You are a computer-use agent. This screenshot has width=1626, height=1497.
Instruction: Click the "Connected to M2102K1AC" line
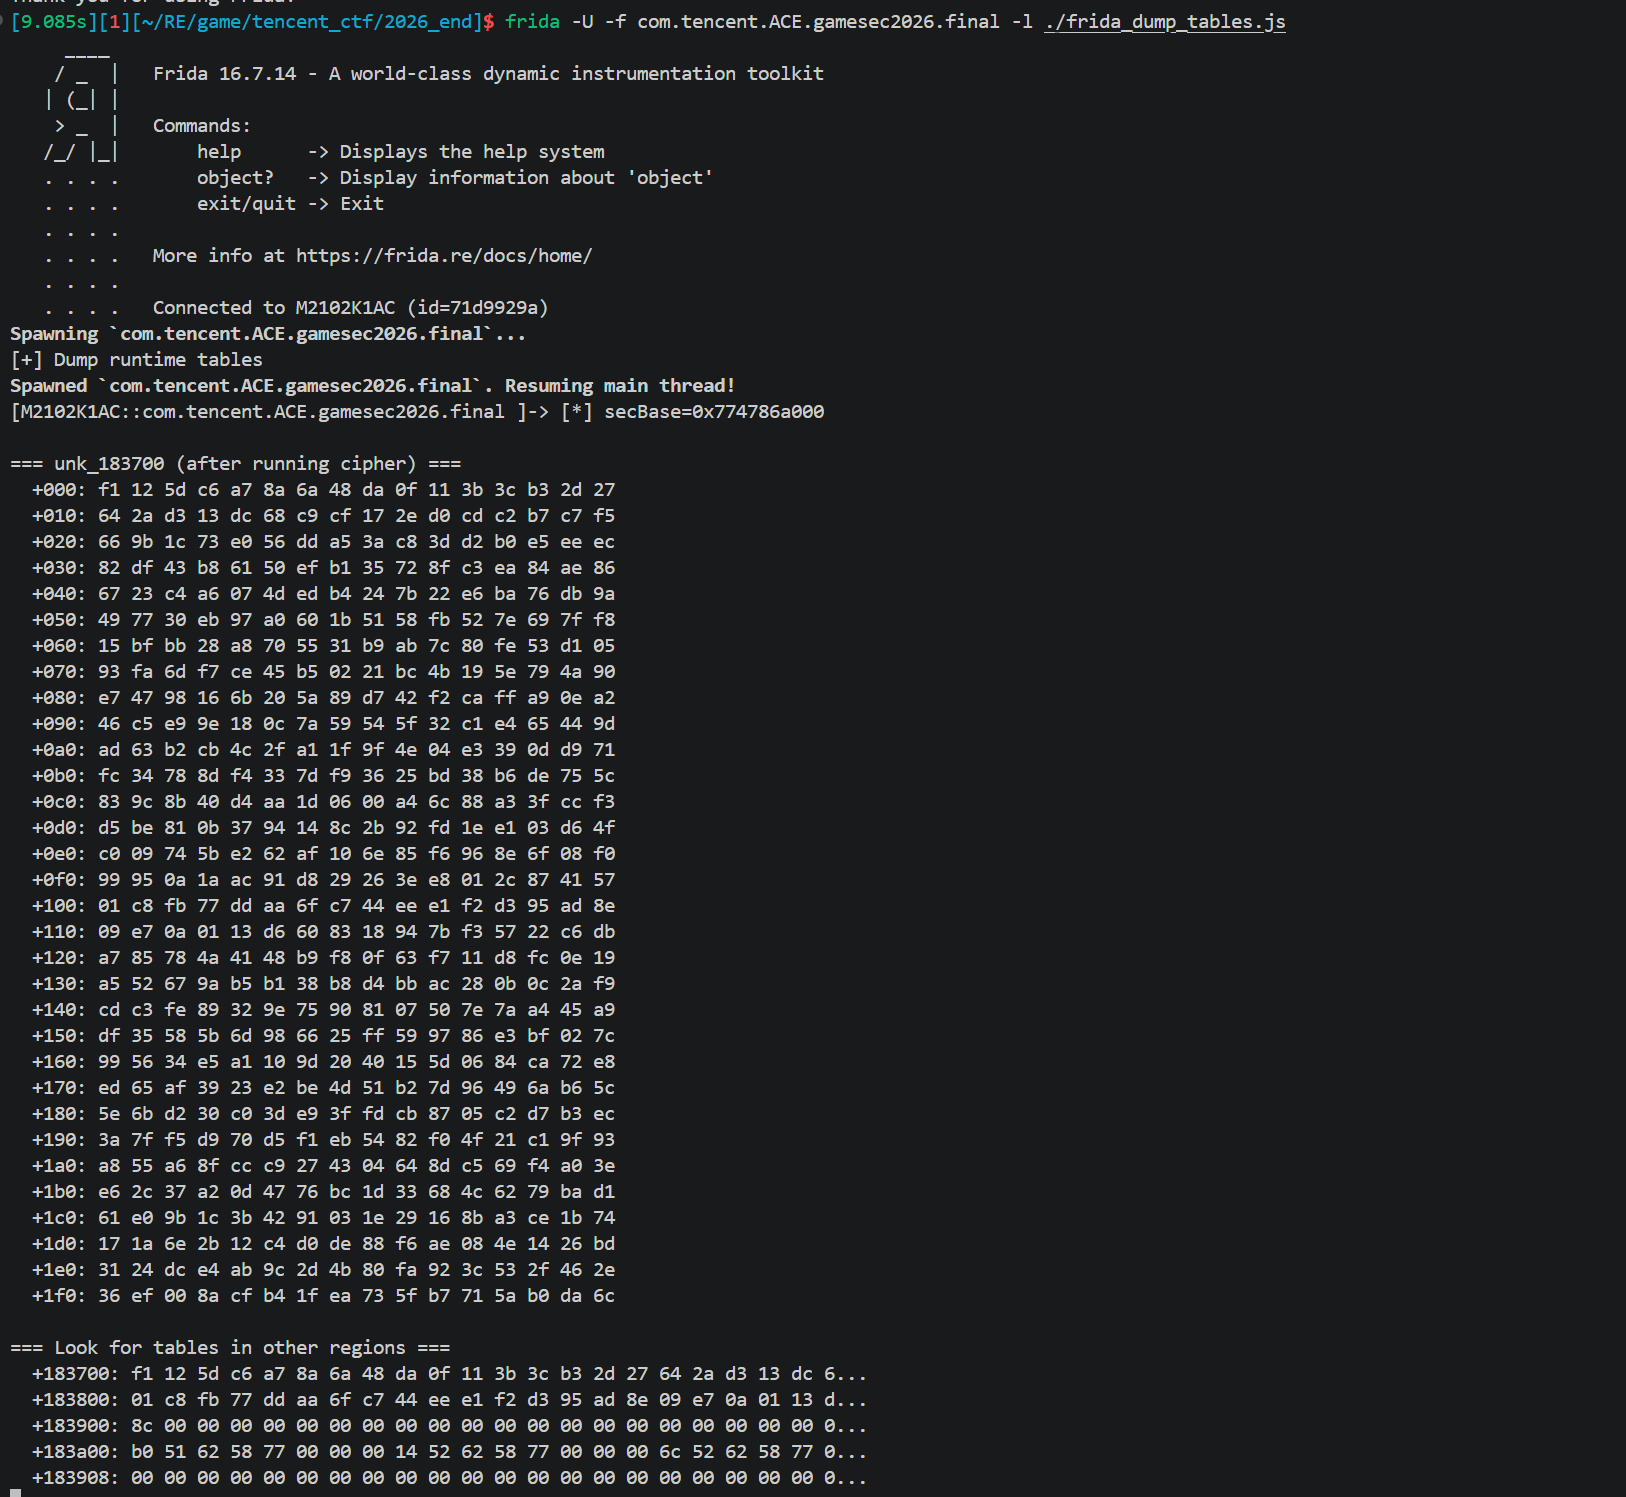click(x=350, y=308)
